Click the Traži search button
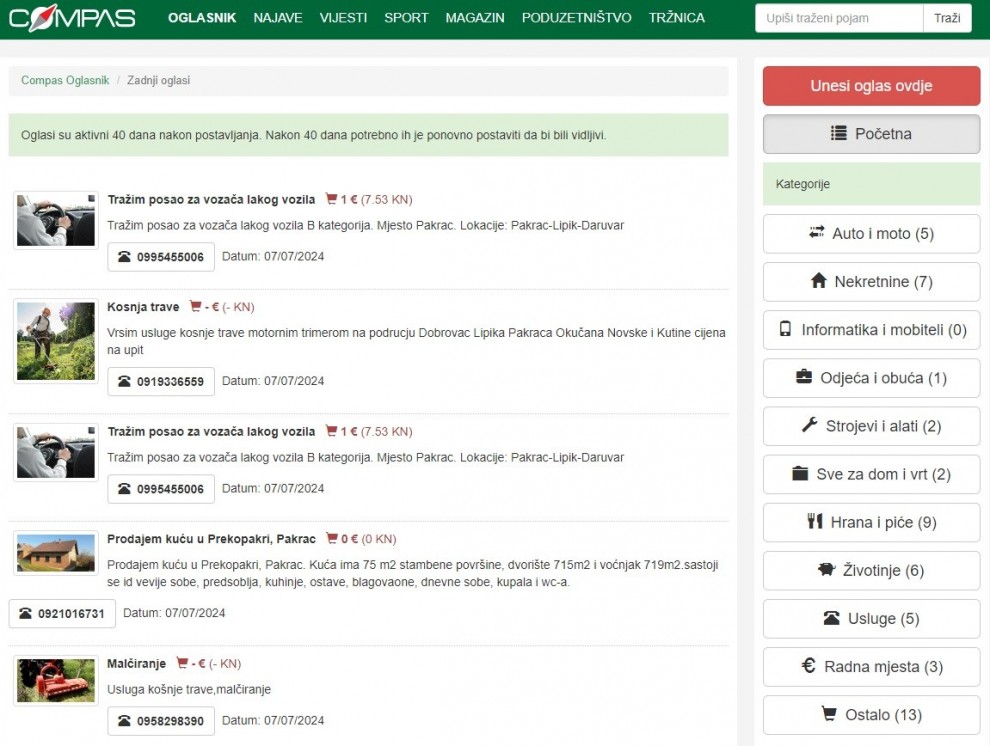 coord(946,18)
